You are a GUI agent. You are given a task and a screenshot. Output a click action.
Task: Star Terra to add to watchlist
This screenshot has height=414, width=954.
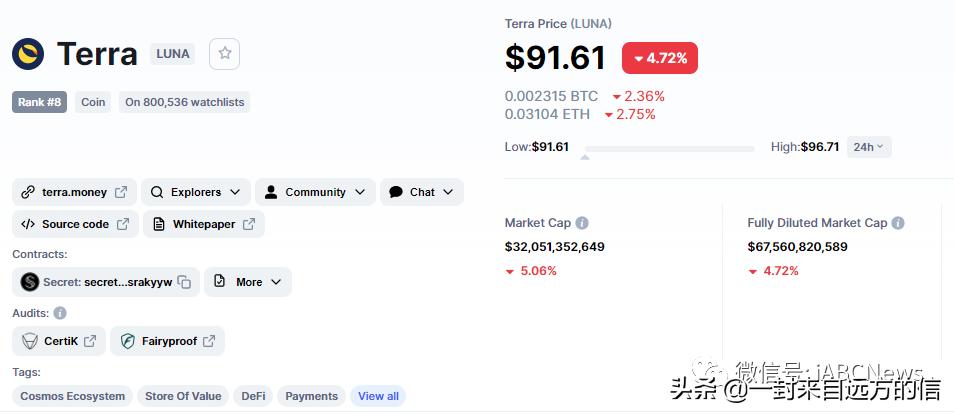pyautogui.click(x=224, y=54)
